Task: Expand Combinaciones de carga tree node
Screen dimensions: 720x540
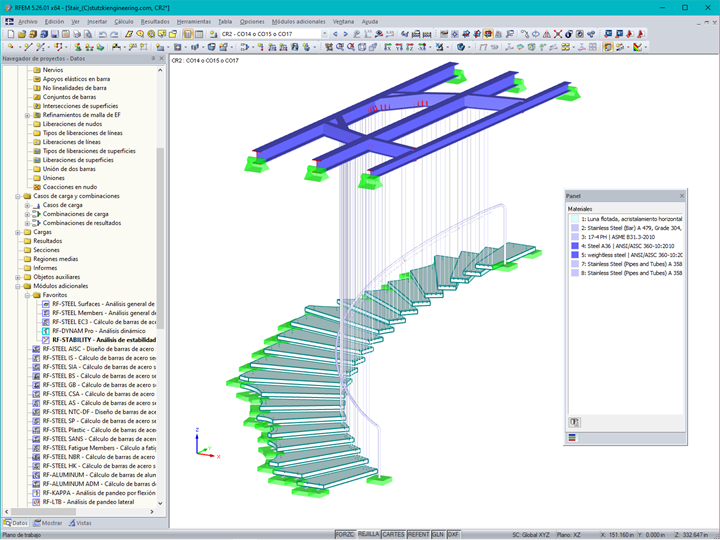Action: (x=27, y=214)
